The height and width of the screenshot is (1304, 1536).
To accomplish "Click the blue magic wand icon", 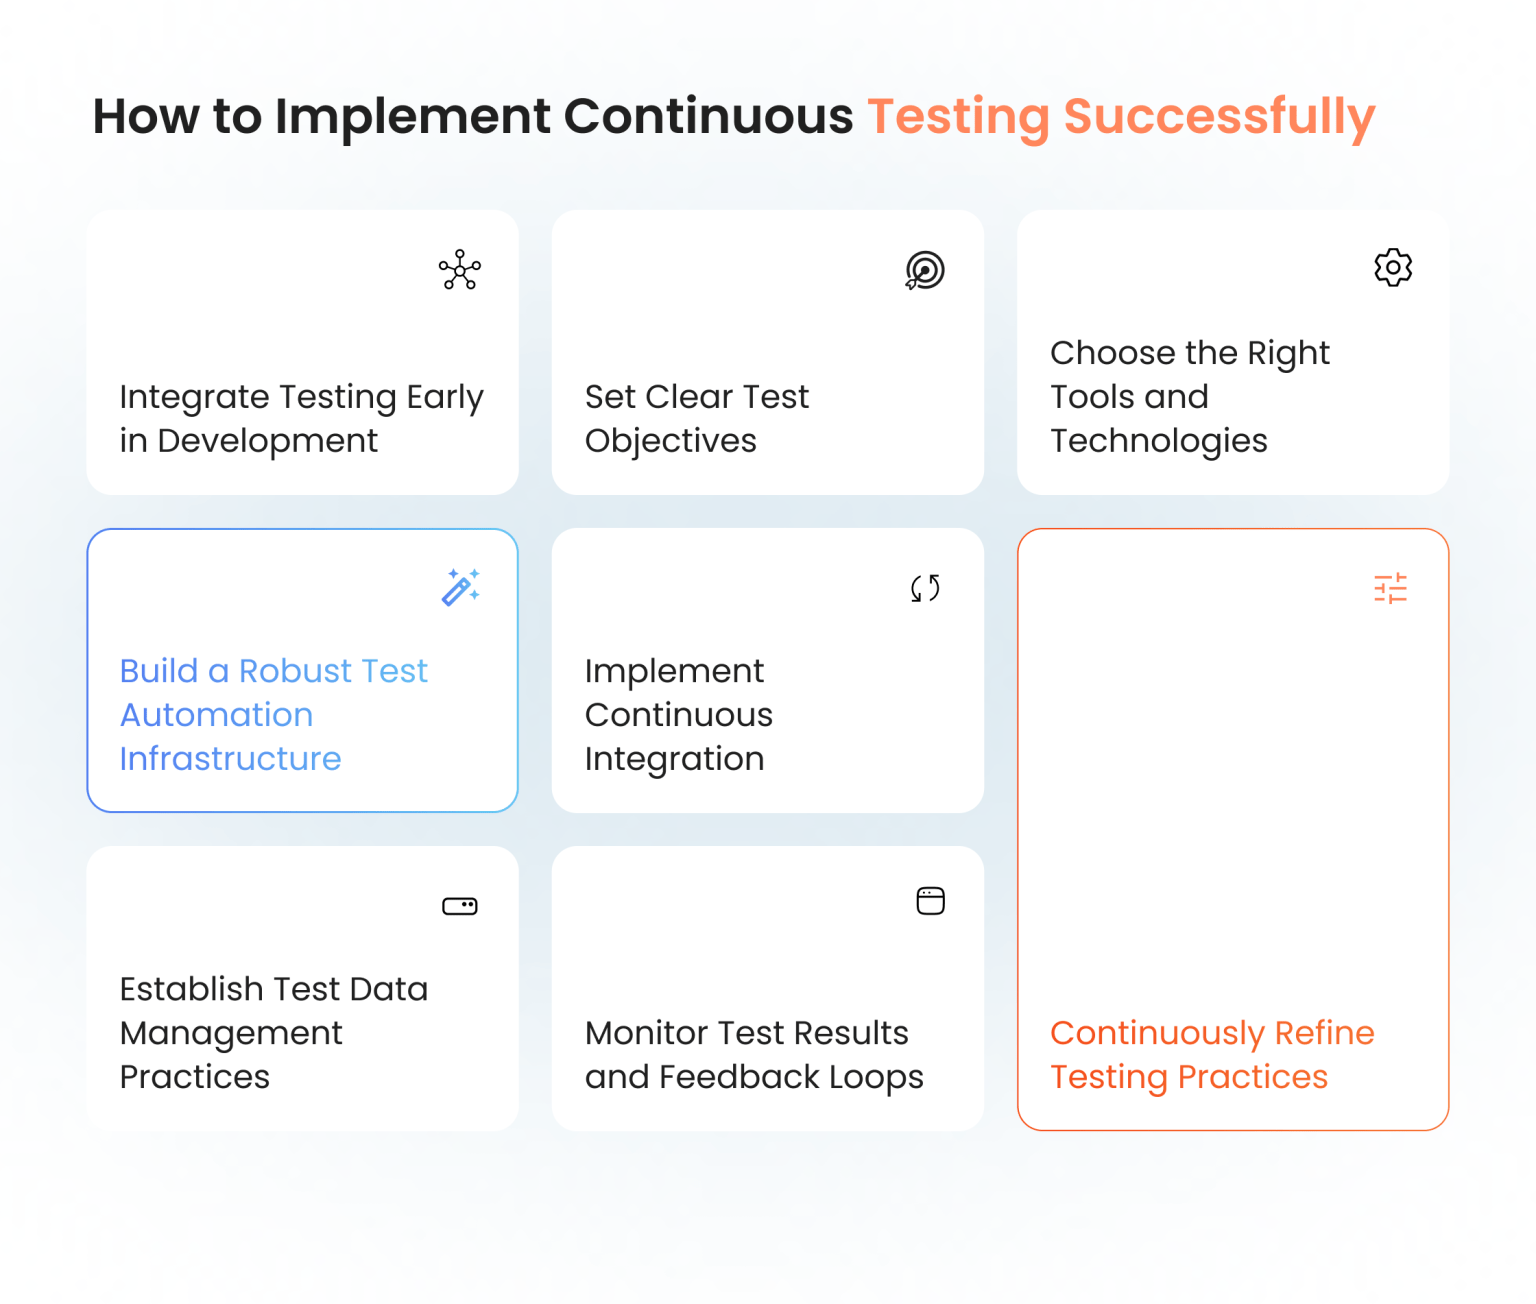I will 461,587.
